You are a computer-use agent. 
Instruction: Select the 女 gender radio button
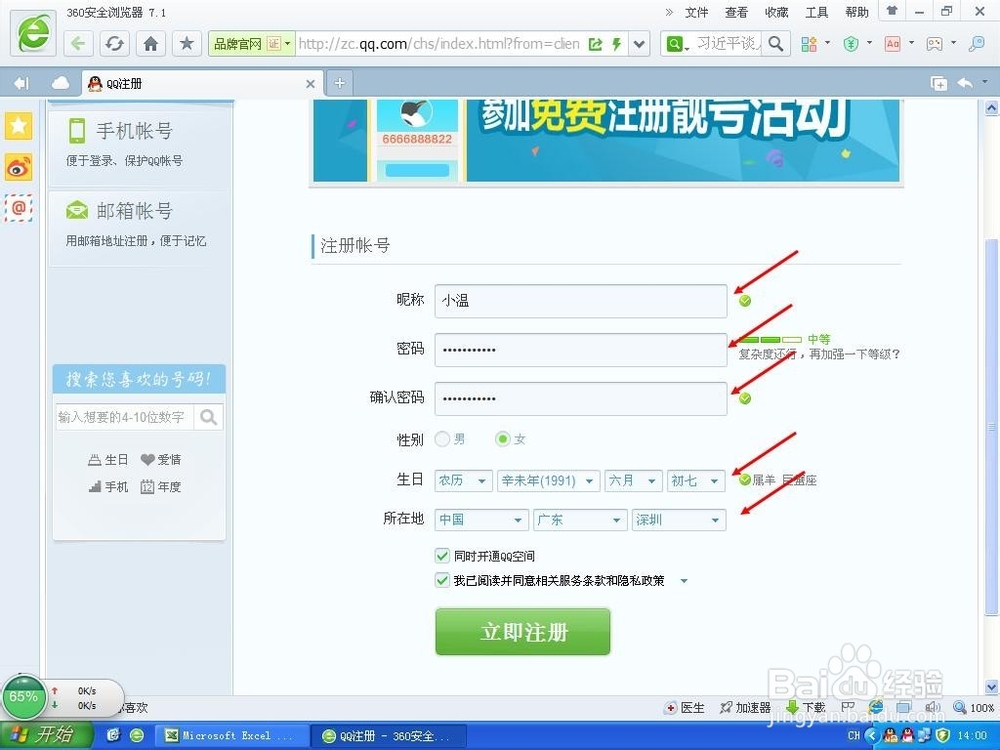tap(503, 439)
